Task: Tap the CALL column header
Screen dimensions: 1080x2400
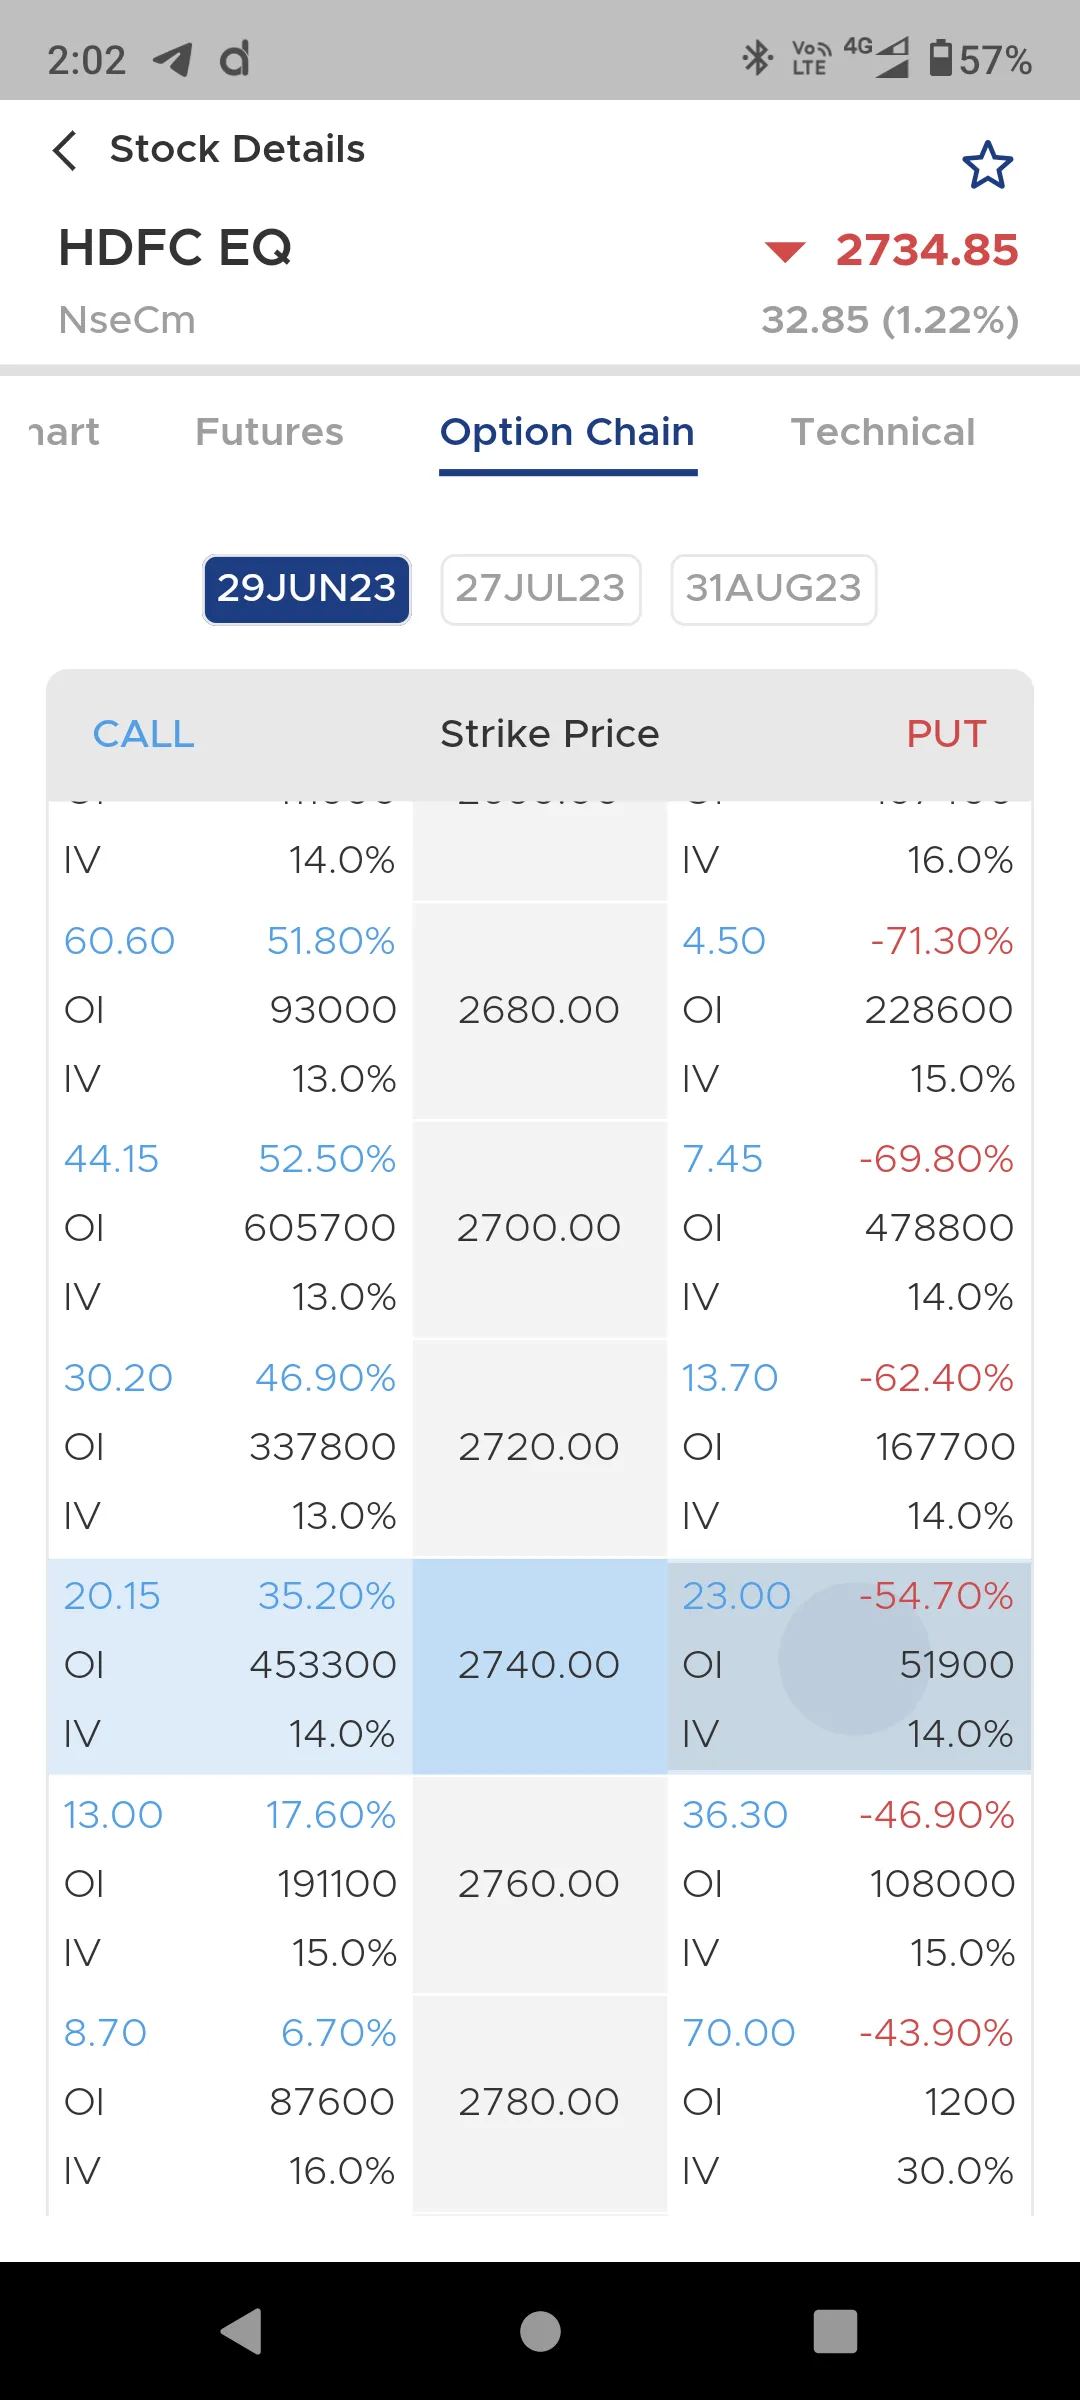Action: pyautogui.click(x=144, y=734)
